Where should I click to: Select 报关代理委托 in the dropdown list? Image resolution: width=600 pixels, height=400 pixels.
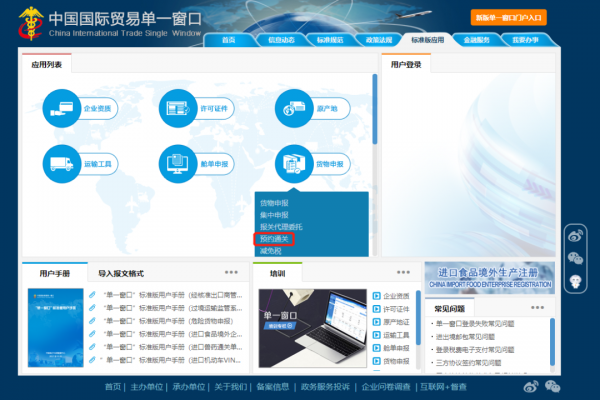[x=279, y=226]
